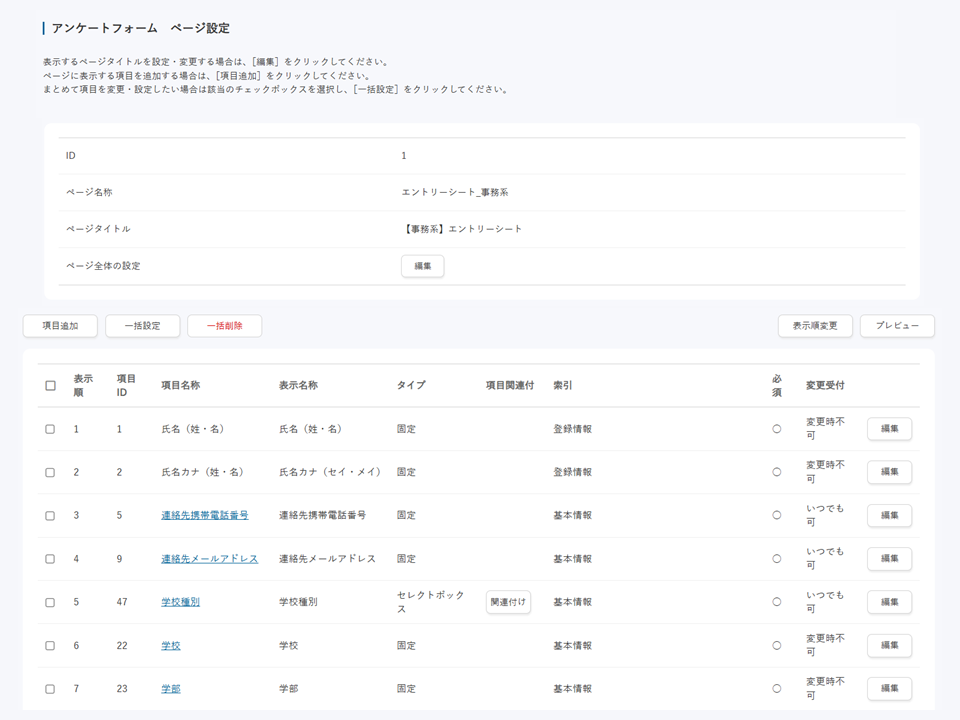The height and width of the screenshot is (720, 960).
Task: Open 一括設定 bulk settings
Action: coord(142,326)
